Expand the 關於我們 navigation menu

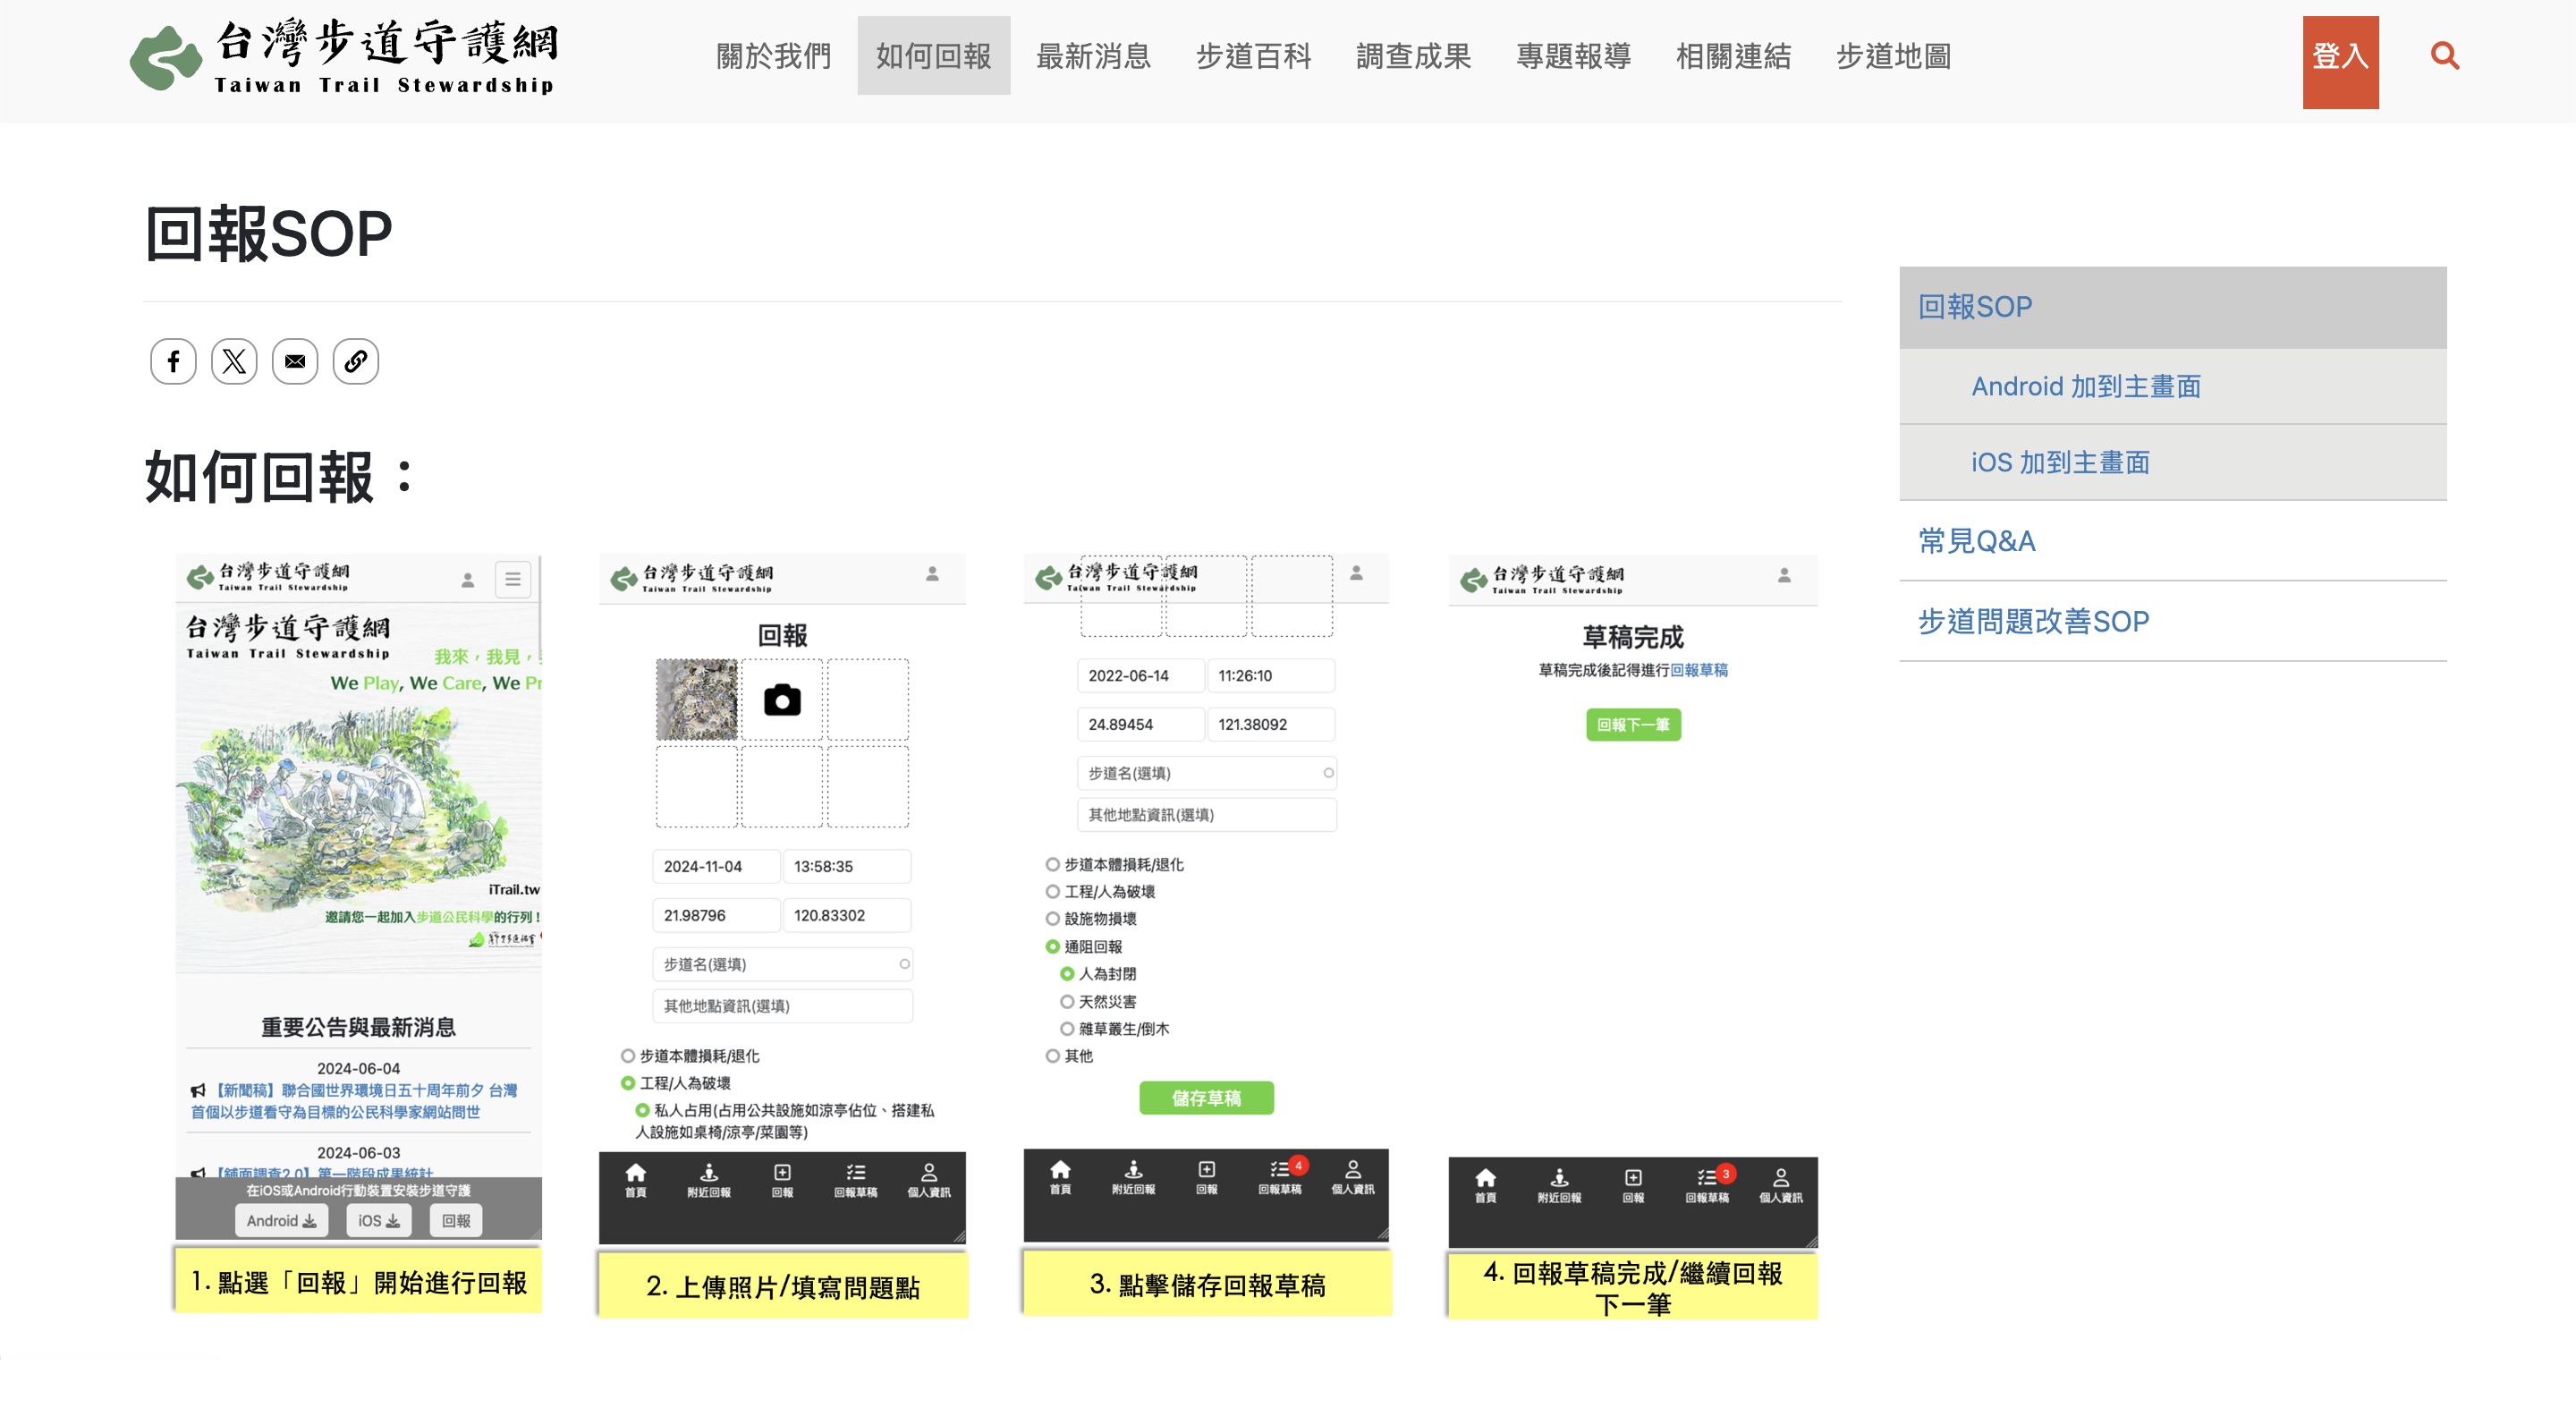tap(773, 56)
